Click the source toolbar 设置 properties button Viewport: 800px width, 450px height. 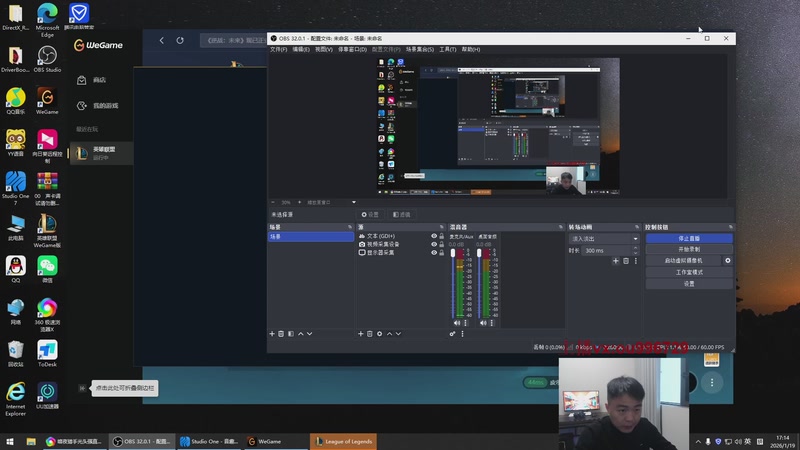370,215
